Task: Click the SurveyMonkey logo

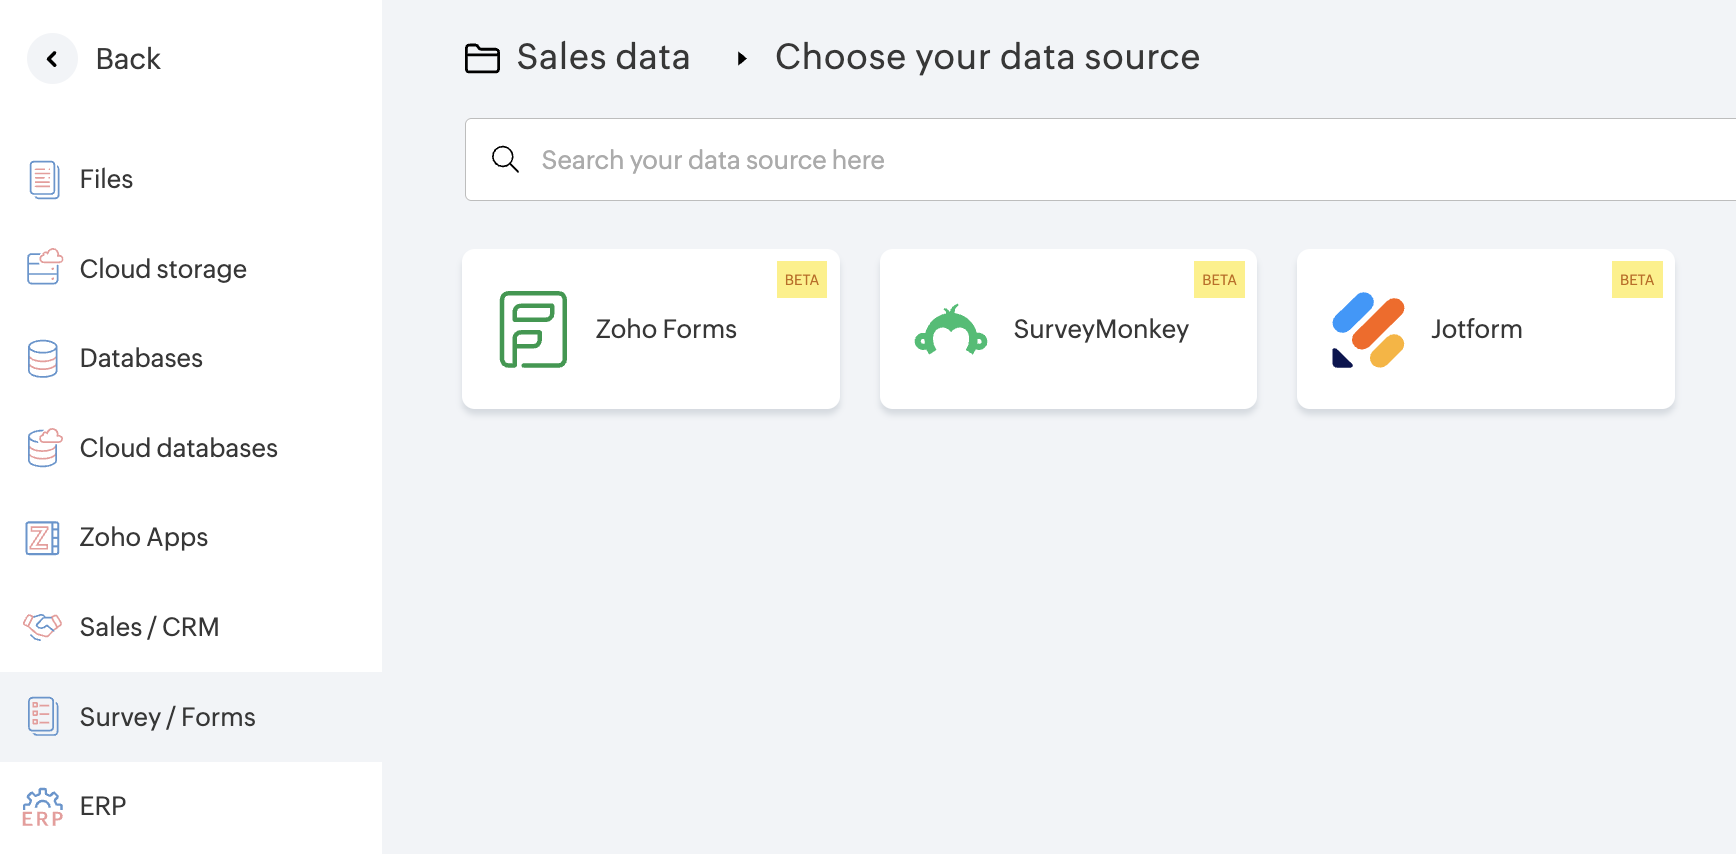Action: click(951, 330)
